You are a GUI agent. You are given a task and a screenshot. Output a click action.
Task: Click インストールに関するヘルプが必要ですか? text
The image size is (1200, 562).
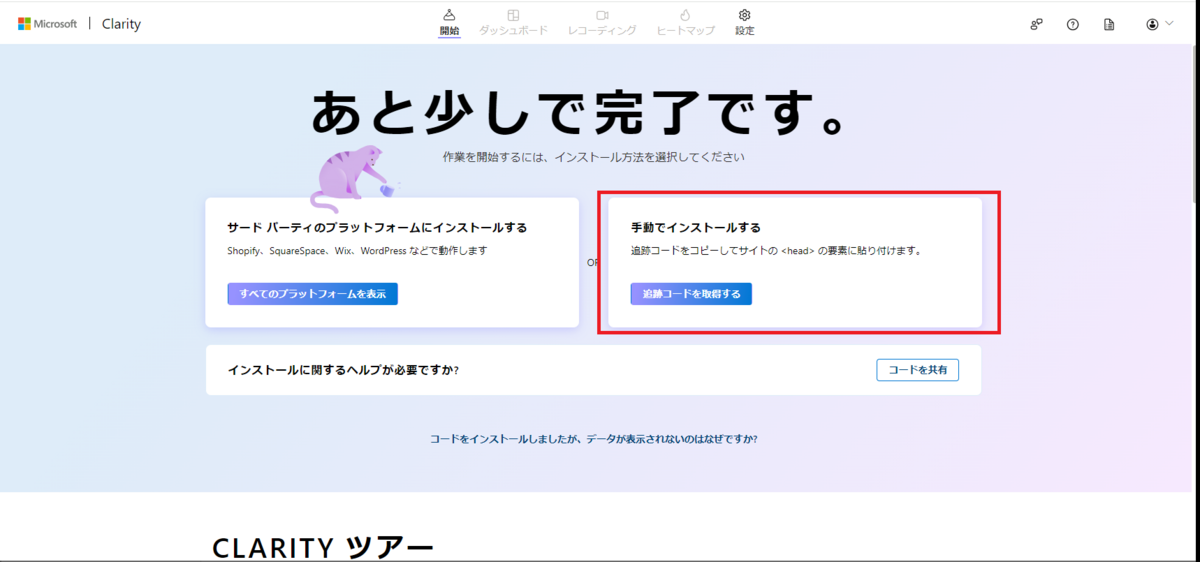(343, 370)
